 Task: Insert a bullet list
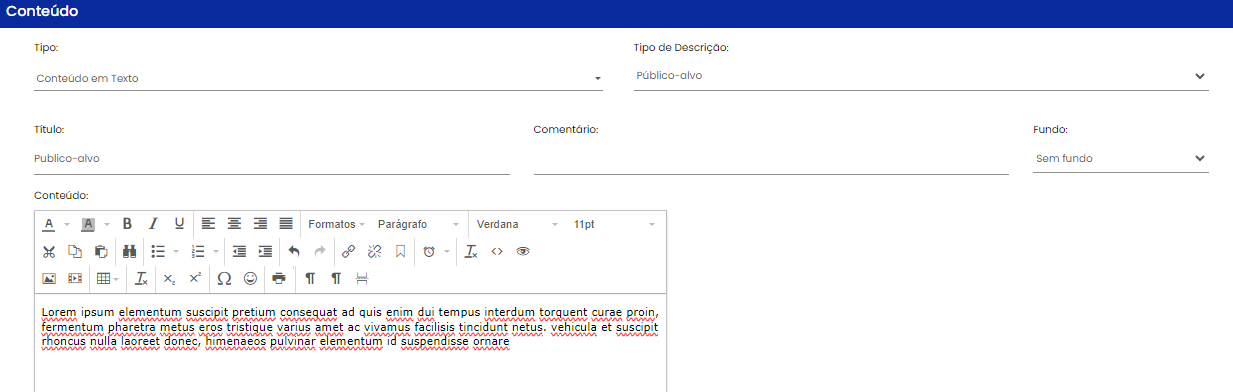[x=157, y=251]
